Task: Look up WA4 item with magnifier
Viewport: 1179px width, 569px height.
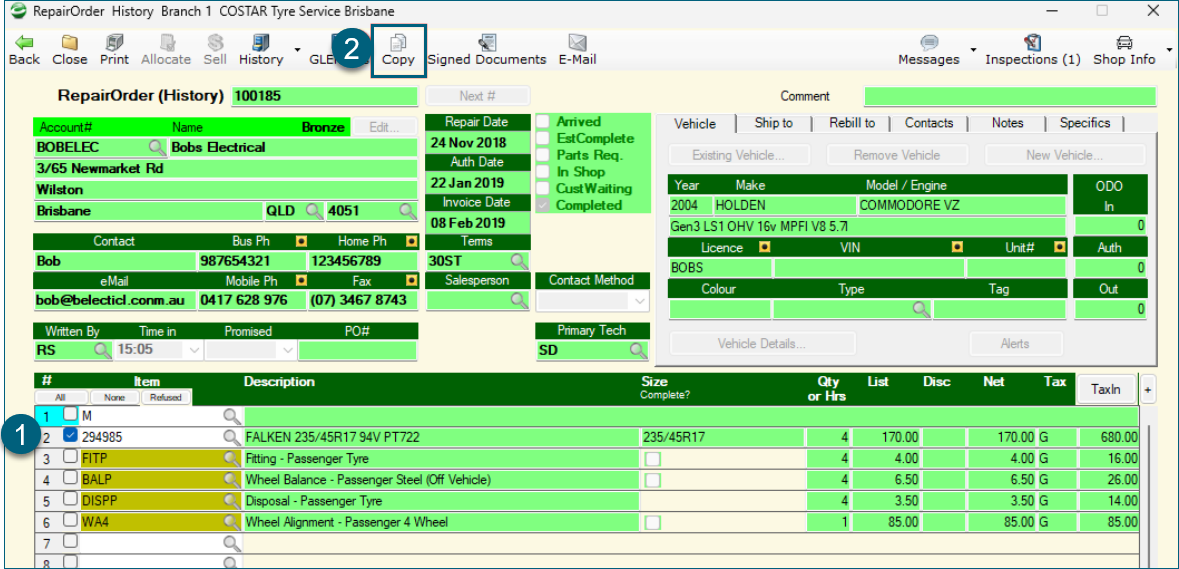Action: pos(232,521)
